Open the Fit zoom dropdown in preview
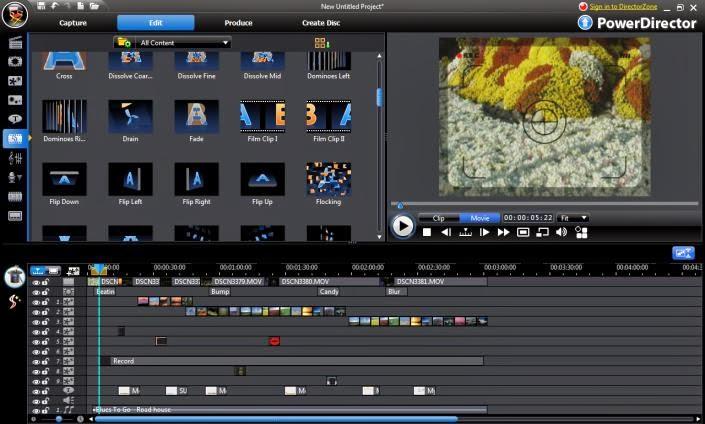Viewport: 705px width, 424px height. tap(574, 217)
